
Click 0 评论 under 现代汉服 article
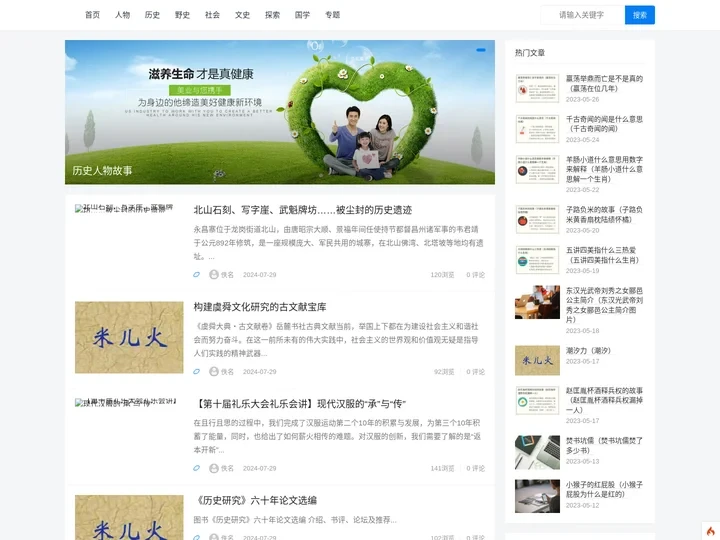pos(475,468)
